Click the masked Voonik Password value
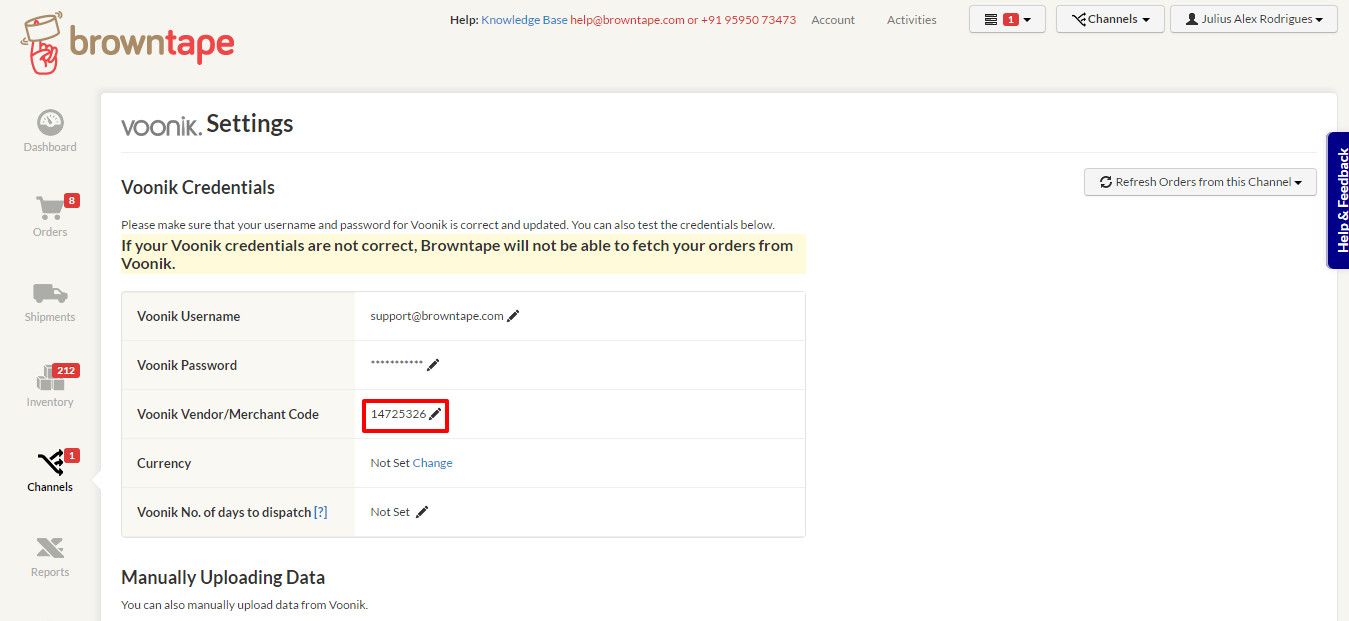The width and height of the screenshot is (1349, 621). tap(397, 364)
